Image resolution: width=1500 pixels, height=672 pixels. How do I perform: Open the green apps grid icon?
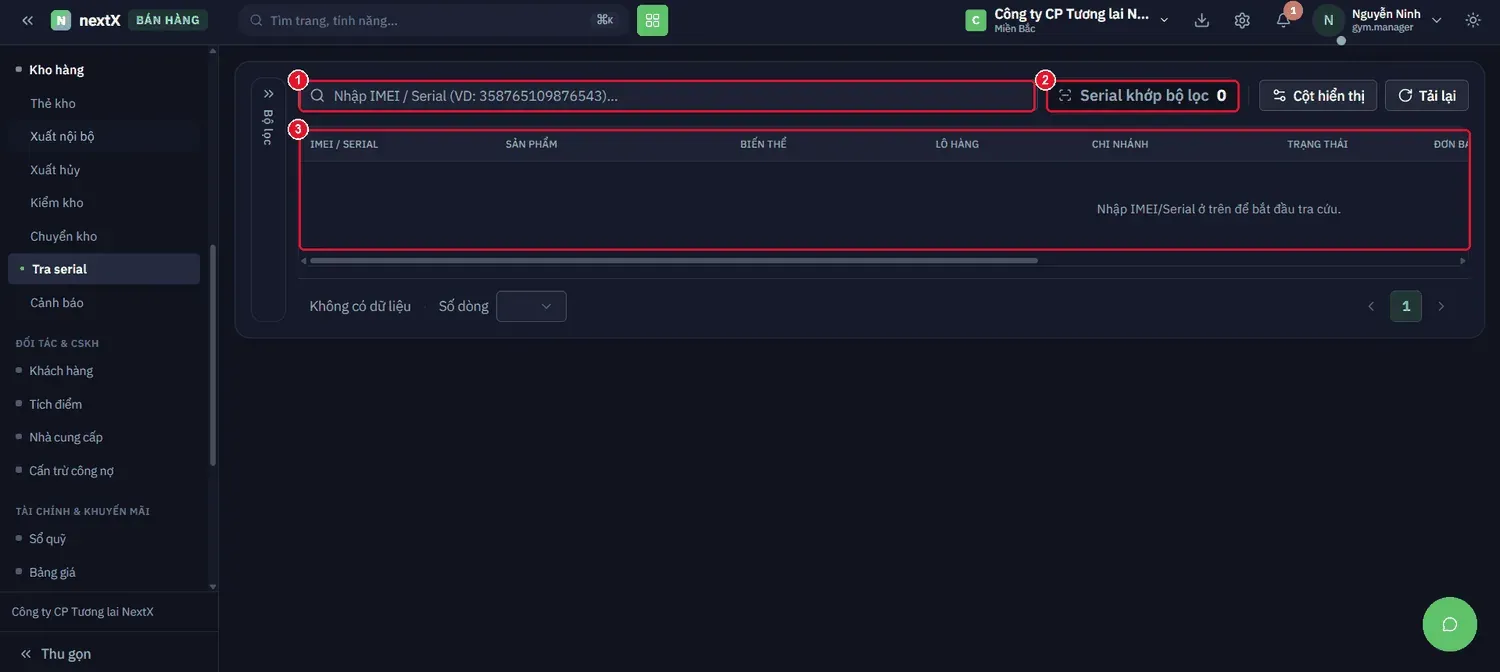pos(652,20)
